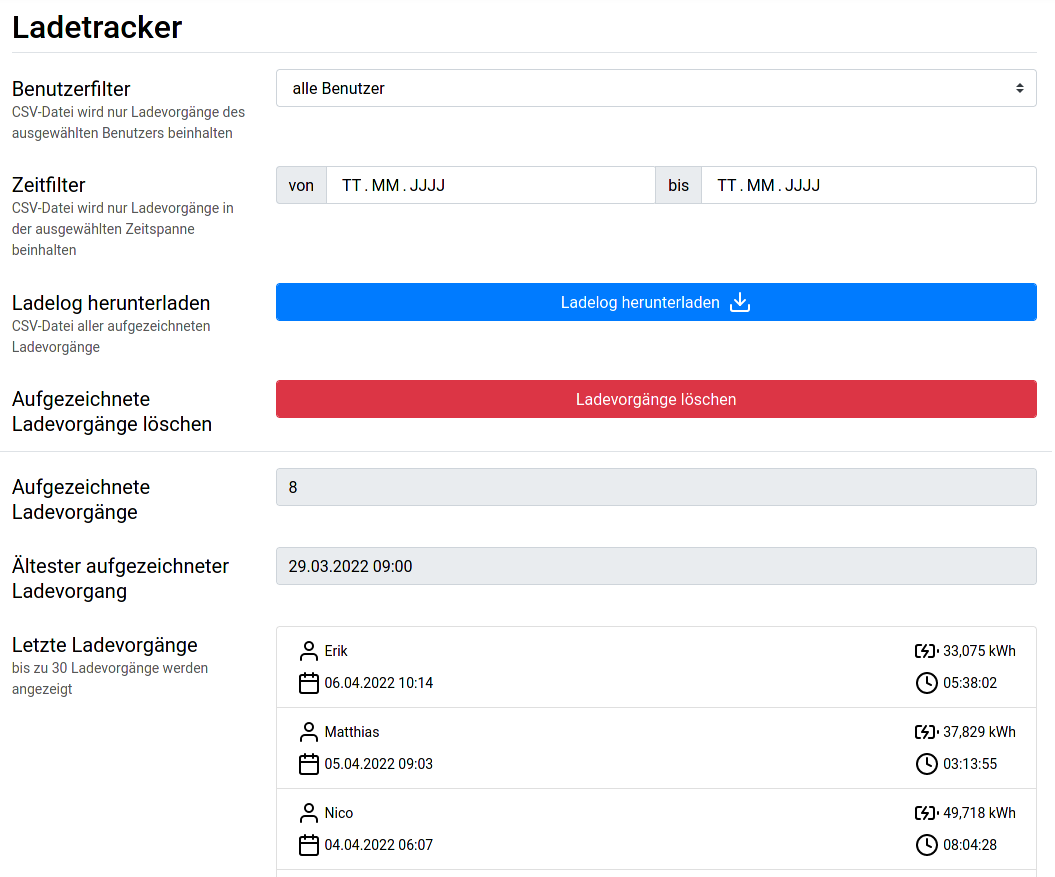This screenshot has width=1055, height=877.
Task: Click the oldest charge field '29.03.2022 09:00'
Action: (656, 566)
